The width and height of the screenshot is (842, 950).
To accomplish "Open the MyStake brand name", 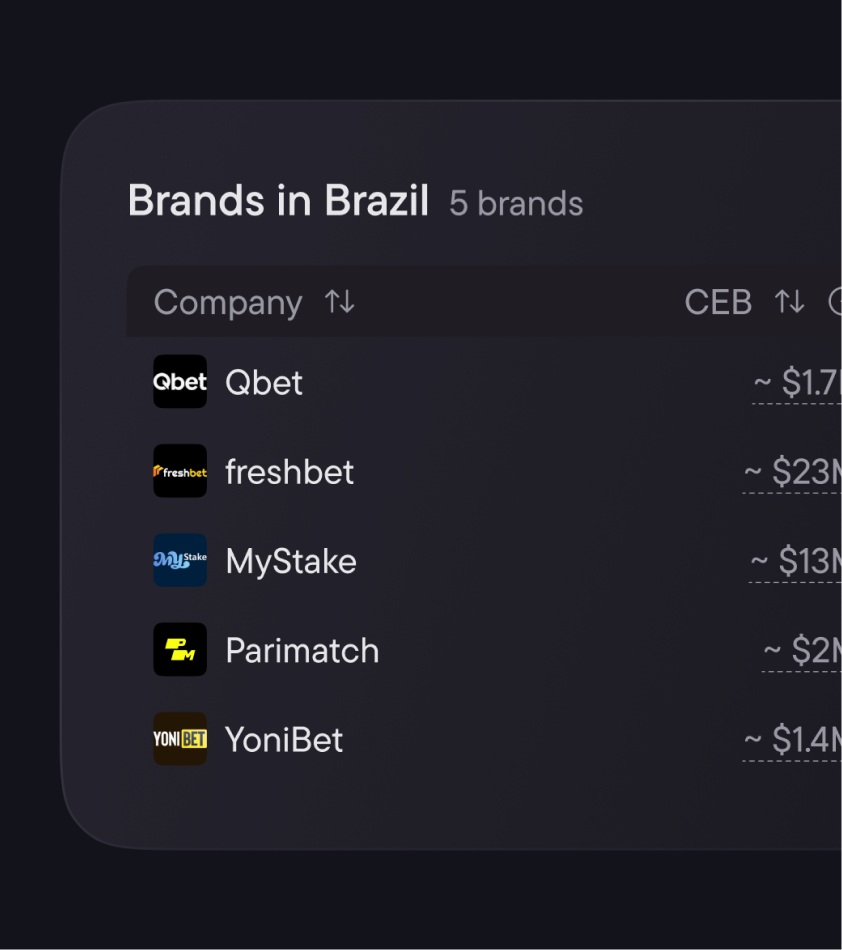I will pos(291,561).
